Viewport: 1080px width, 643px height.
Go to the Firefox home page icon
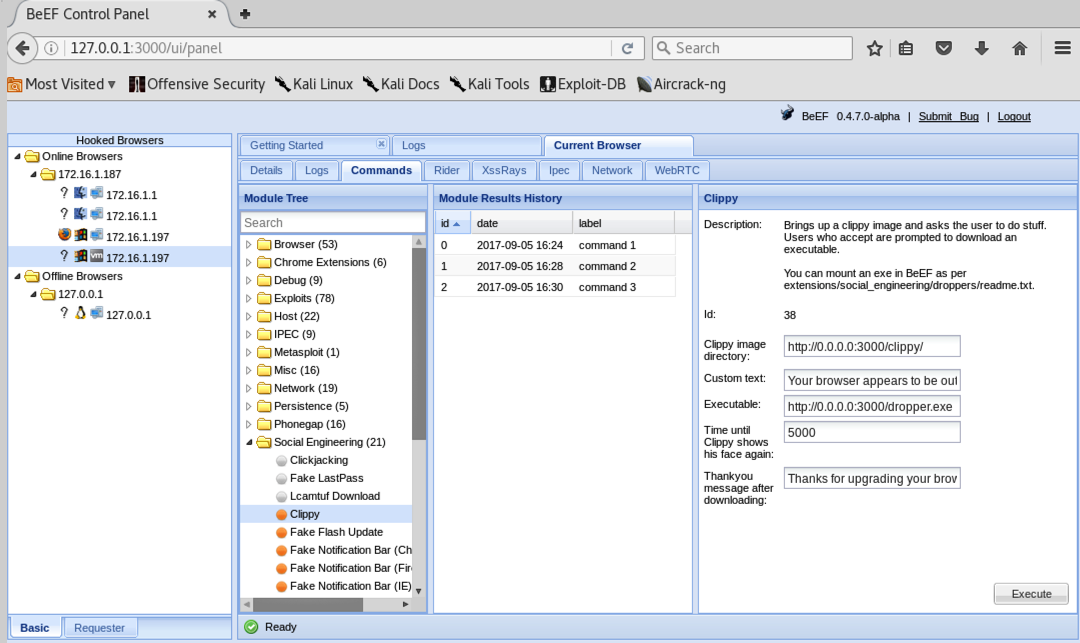click(x=1019, y=48)
